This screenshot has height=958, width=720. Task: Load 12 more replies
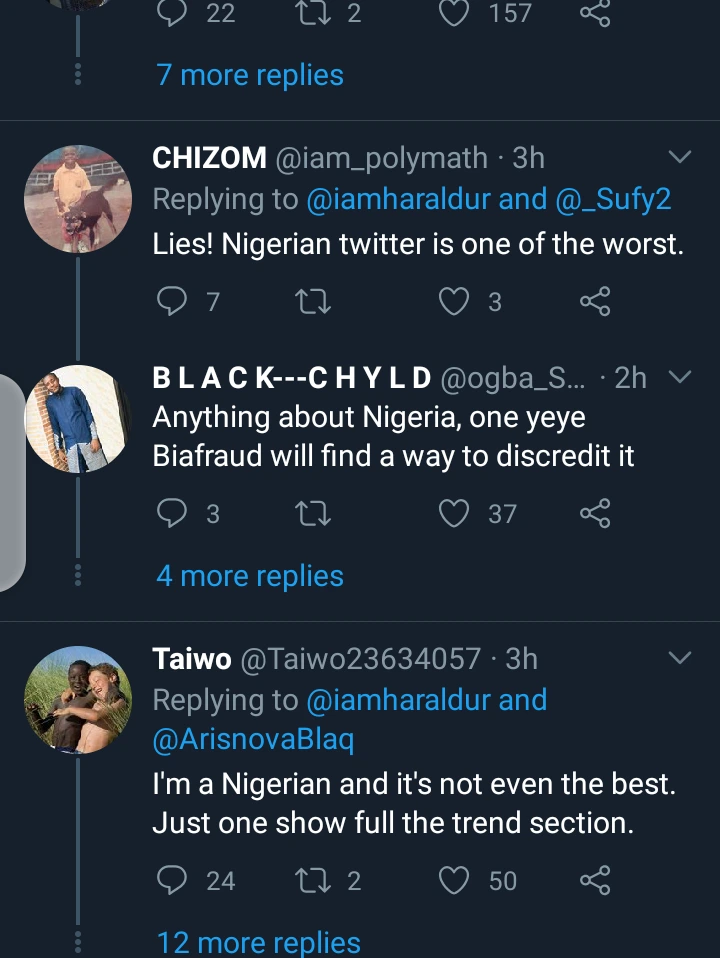click(x=258, y=942)
